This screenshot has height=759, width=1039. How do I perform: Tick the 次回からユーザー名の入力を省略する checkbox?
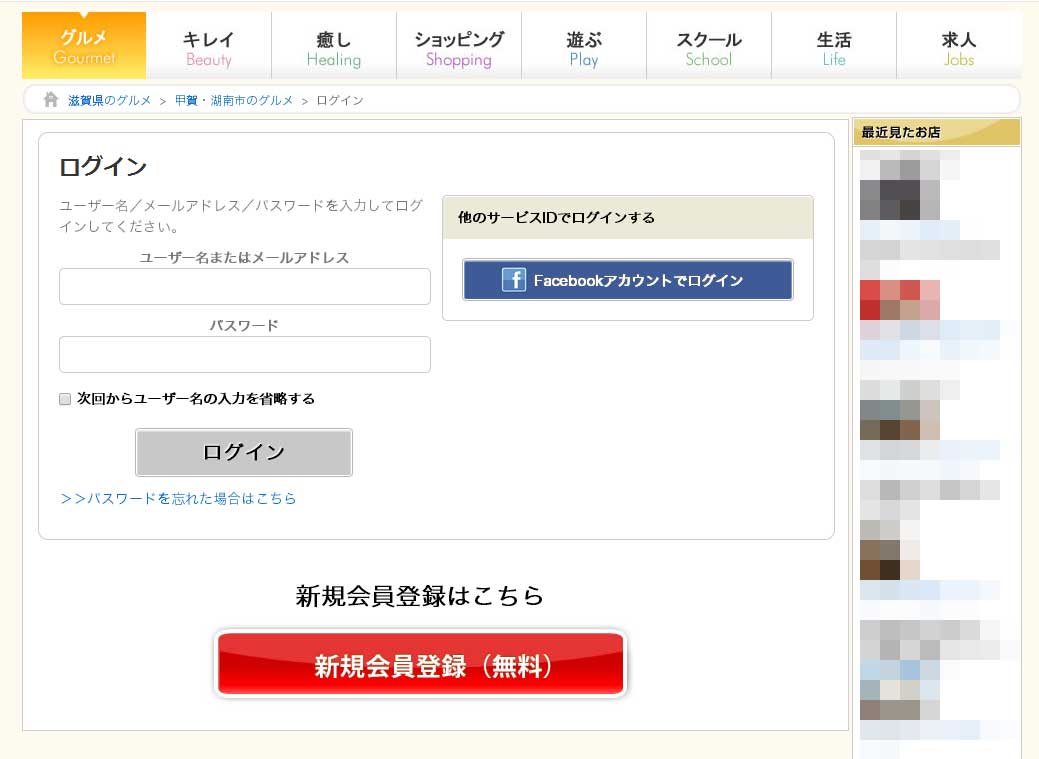[x=65, y=399]
